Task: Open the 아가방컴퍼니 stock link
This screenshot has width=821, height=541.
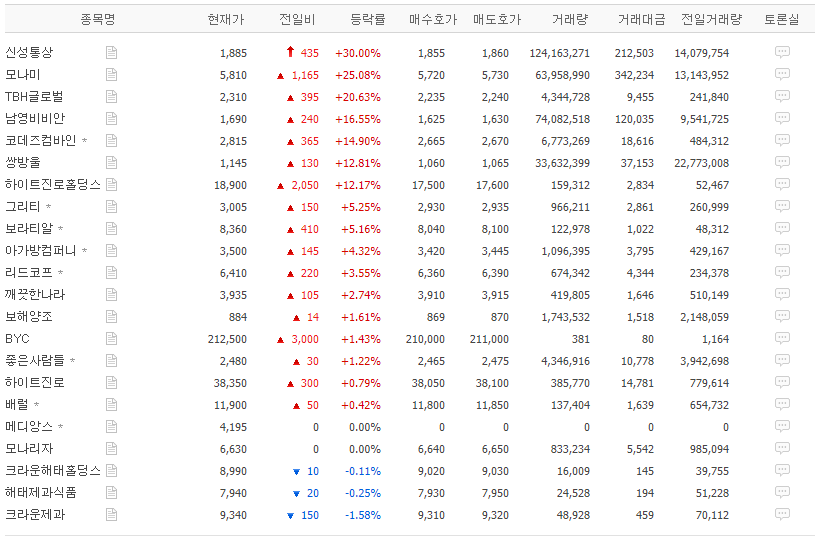Action: (x=41, y=250)
